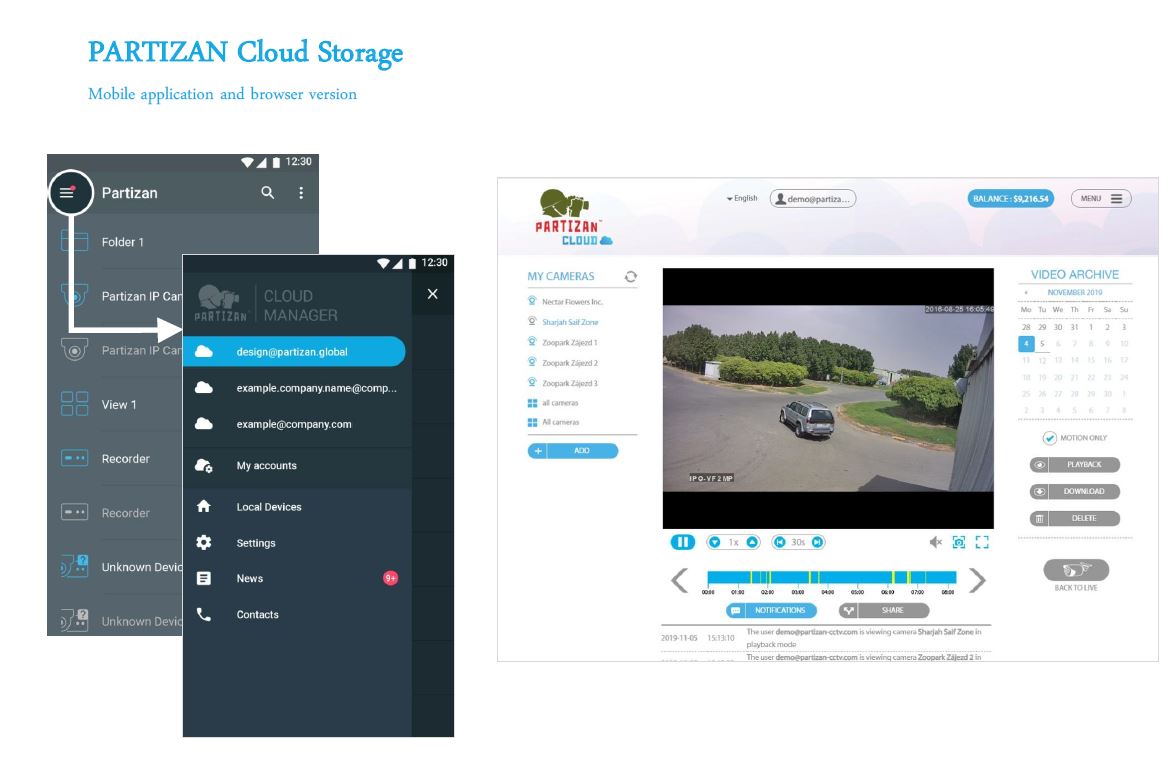Open Folder 1 in the device list

pyautogui.click(x=121, y=241)
